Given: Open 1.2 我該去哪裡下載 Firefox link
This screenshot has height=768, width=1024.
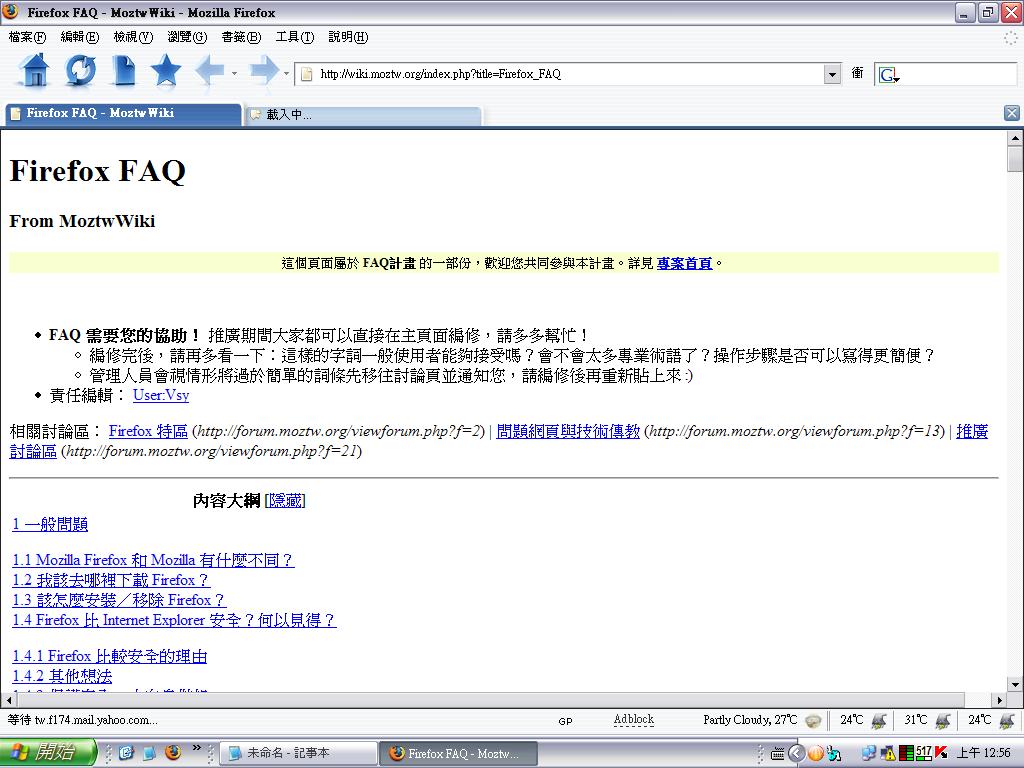Looking at the screenshot, I should pos(111,580).
